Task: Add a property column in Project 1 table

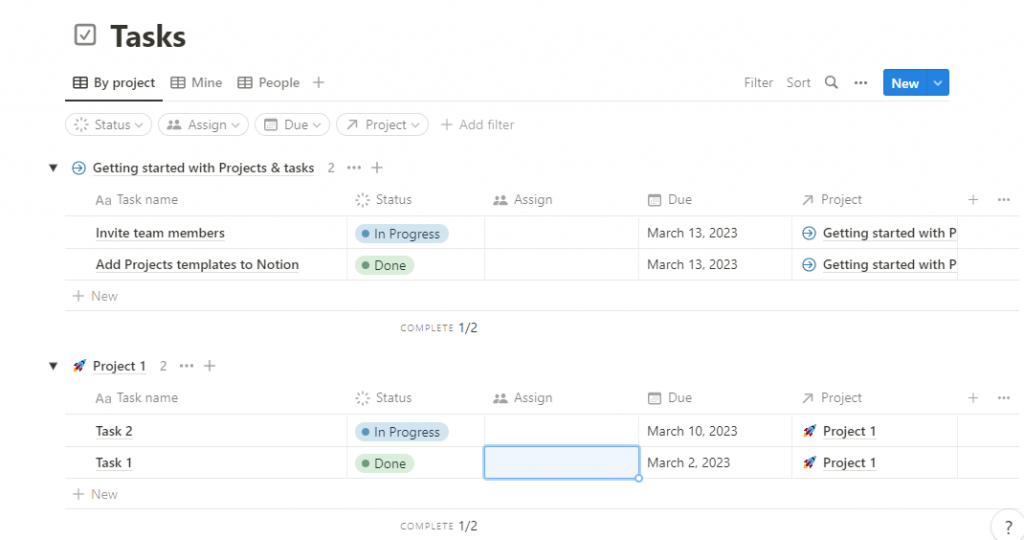Action: (x=973, y=398)
